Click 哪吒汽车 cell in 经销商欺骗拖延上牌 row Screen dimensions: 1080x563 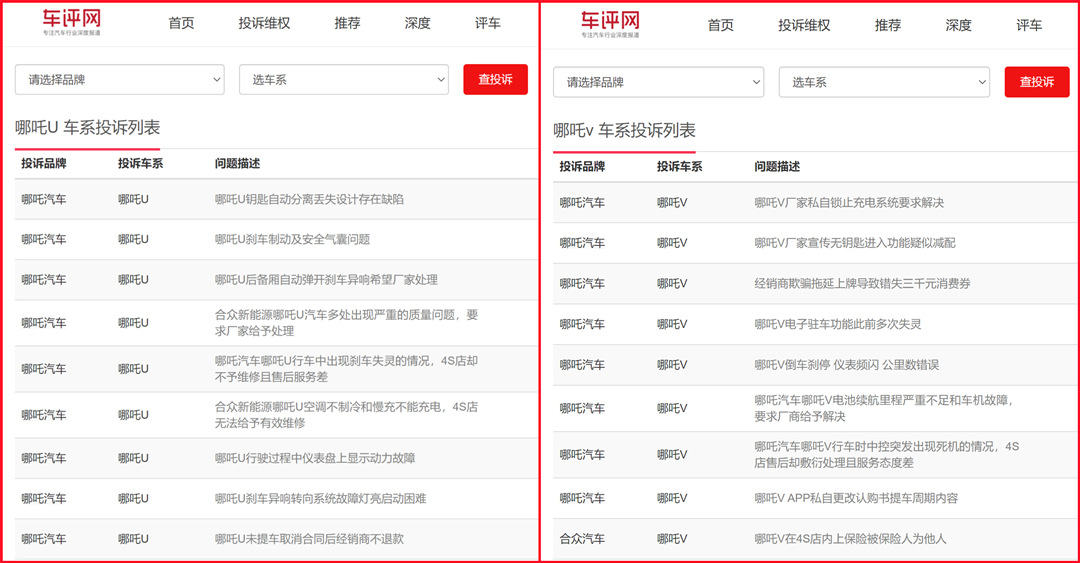[582, 283]
